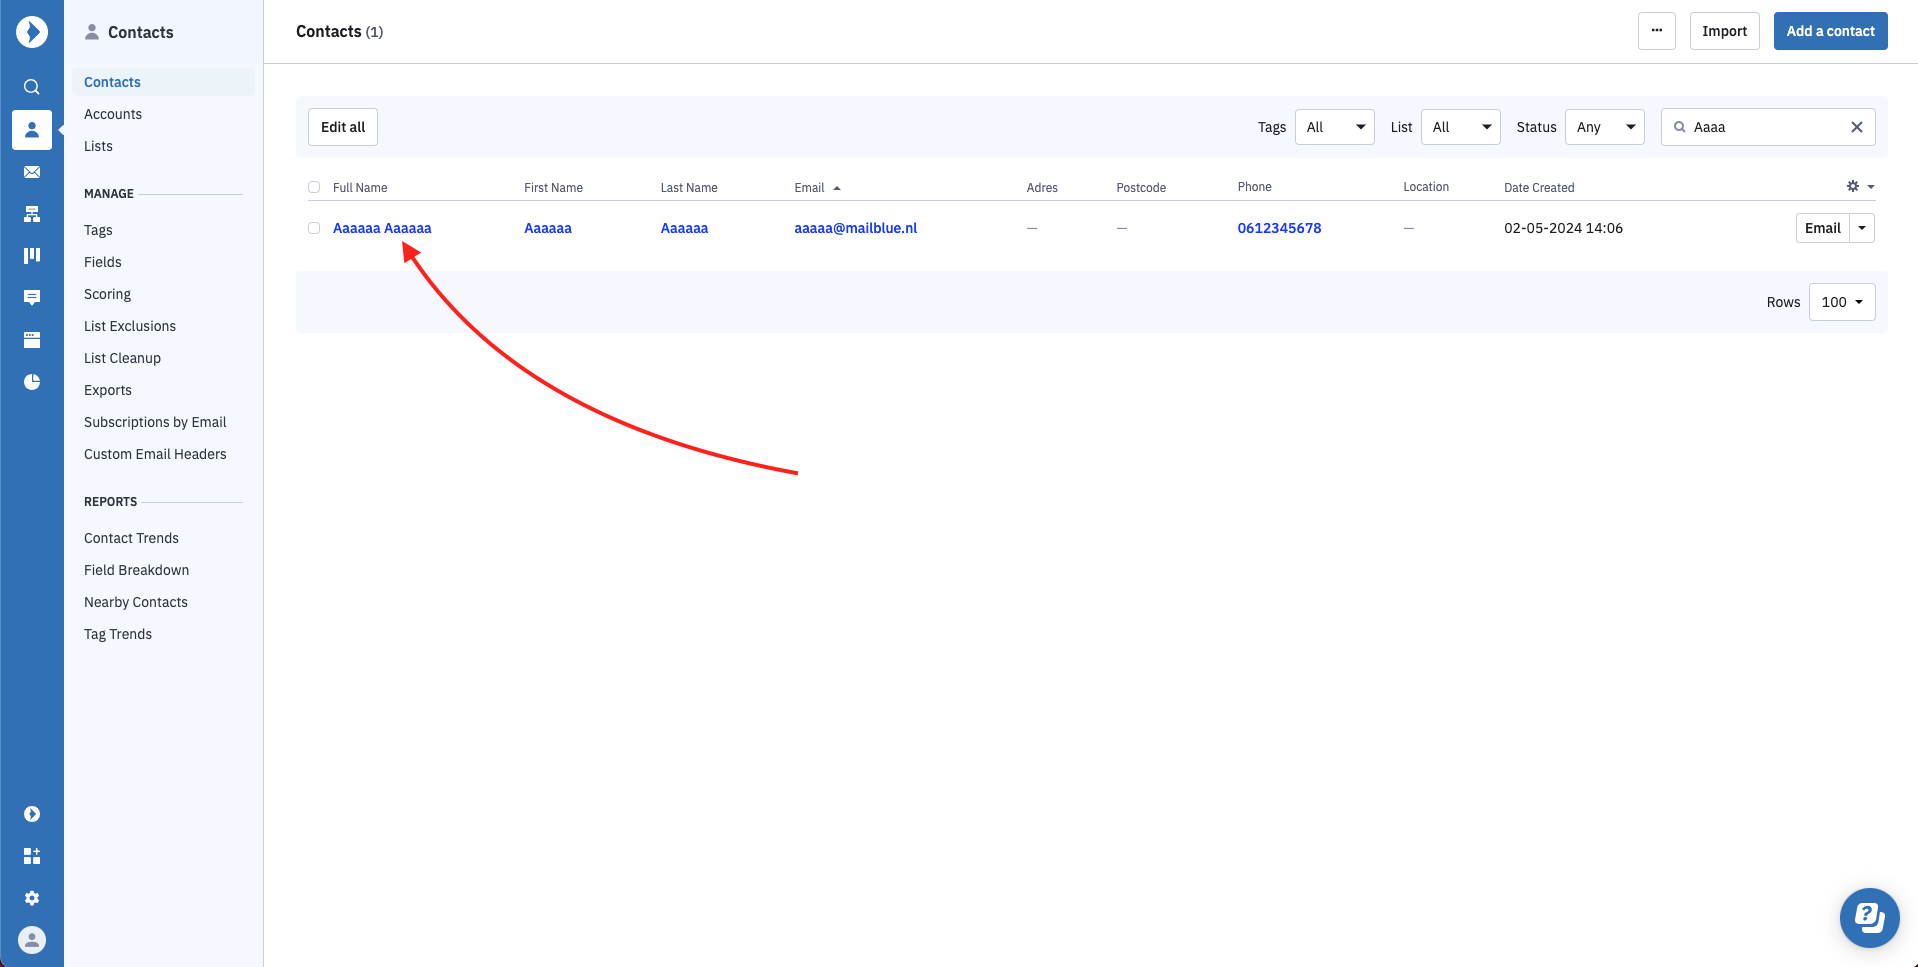
Task: Click the more options ellipsis button
Action: point(1656,31)
